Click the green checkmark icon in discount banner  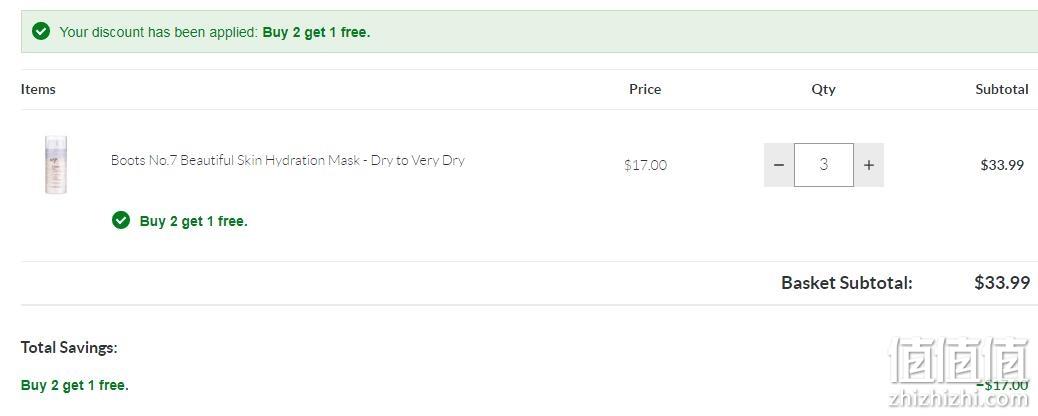[x=41, y=31]
